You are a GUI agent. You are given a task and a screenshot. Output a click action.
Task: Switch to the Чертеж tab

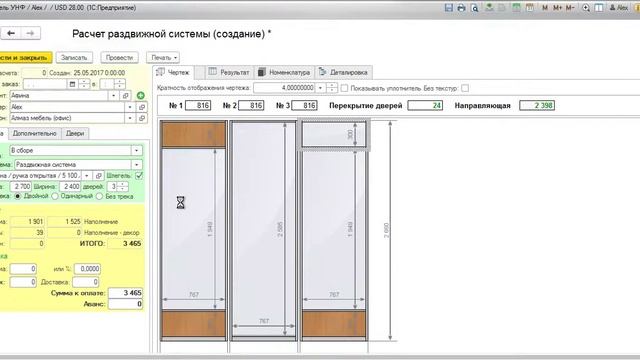point(173,72)
